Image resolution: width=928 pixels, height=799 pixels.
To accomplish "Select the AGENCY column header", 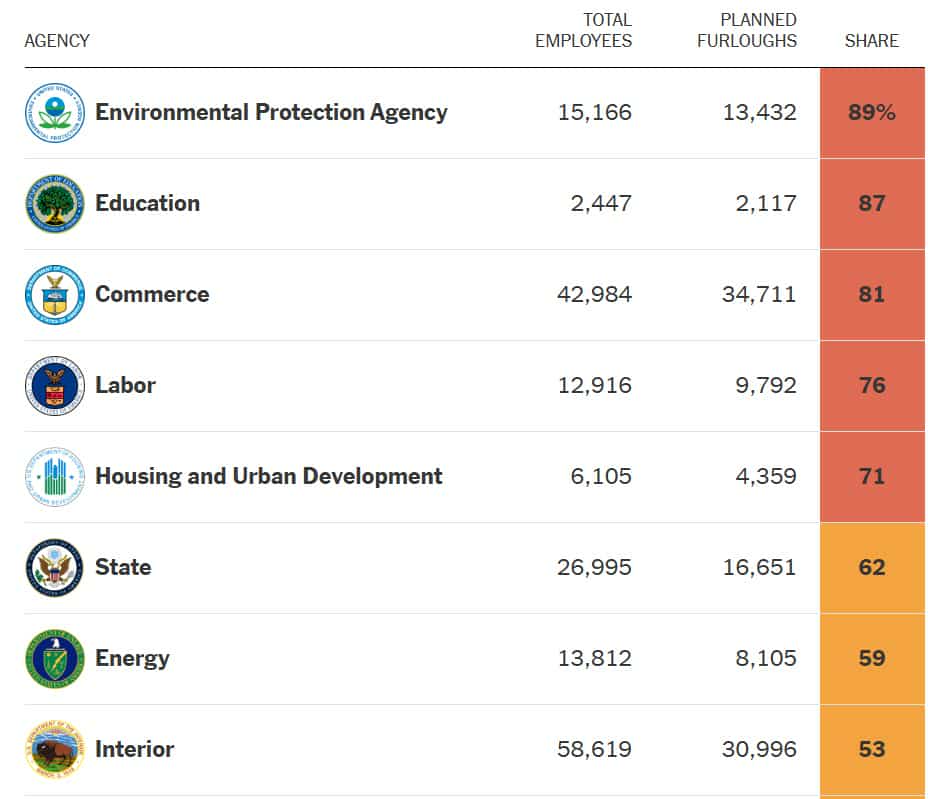I will pyautogui.click(x=57, y=41).
